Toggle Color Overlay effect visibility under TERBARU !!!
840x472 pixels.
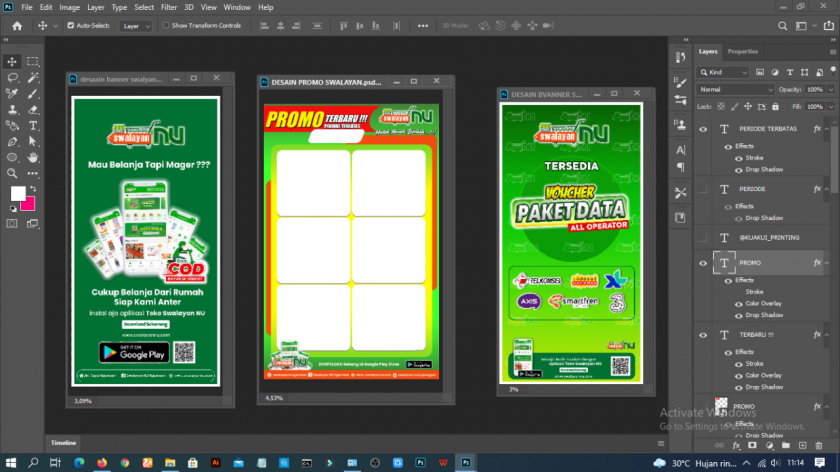click(739, 376)
